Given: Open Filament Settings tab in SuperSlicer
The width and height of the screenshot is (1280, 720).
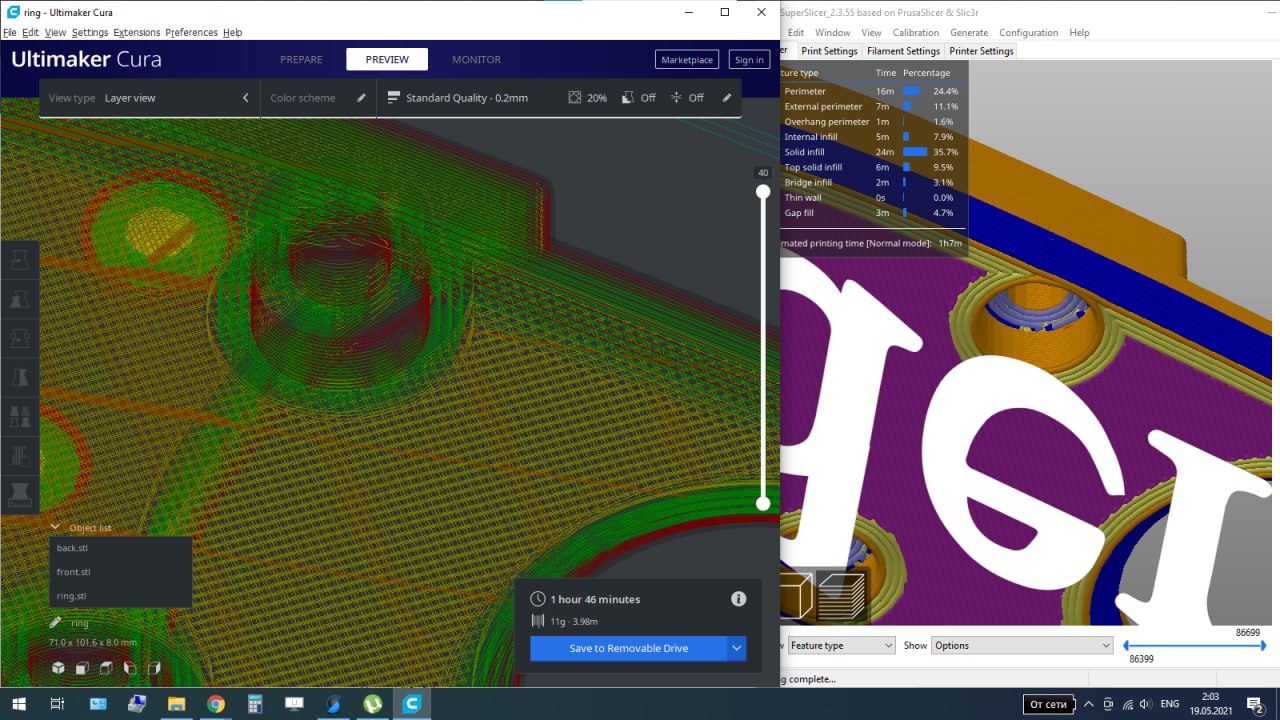Looking at the screenshot, I should (x=903, y=51).
